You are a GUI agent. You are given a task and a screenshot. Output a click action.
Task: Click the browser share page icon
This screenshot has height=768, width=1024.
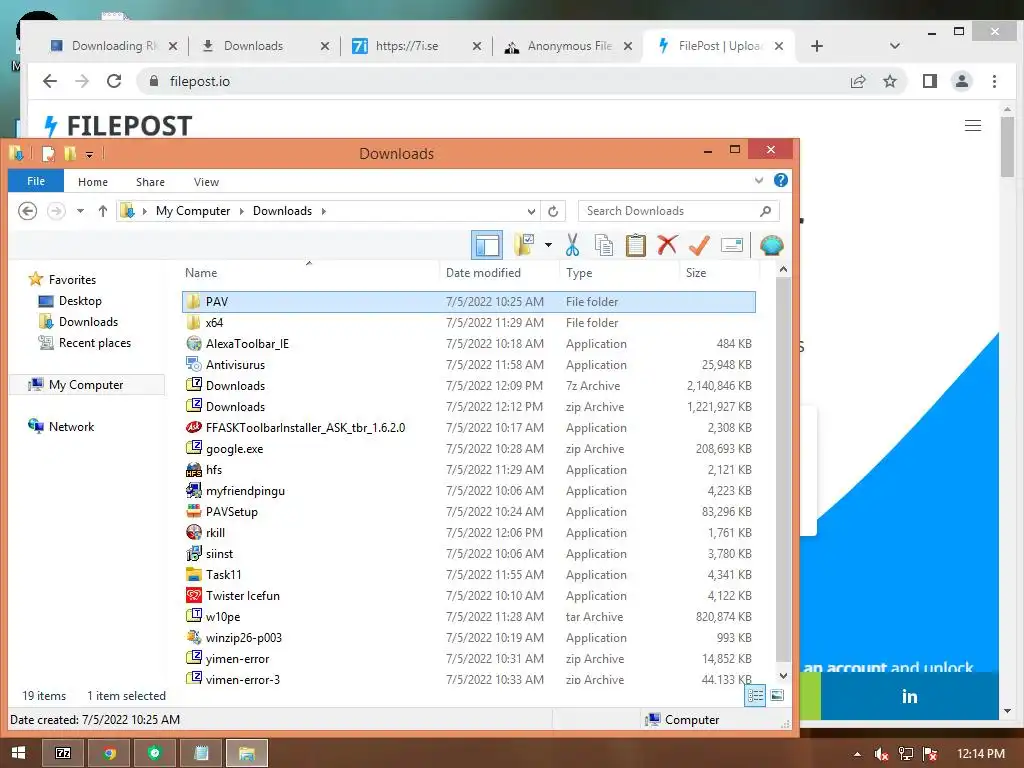coord(857,81)
